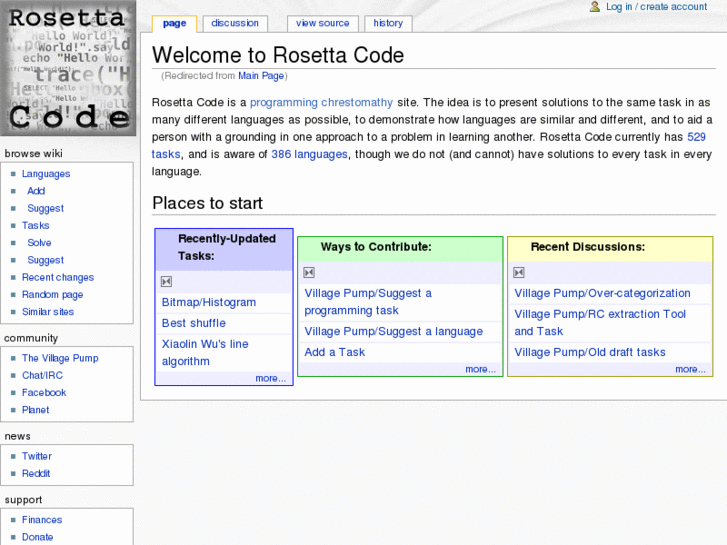
Task: Click Suggest under Tasks in sidebar
Action: tap(45, 260)
